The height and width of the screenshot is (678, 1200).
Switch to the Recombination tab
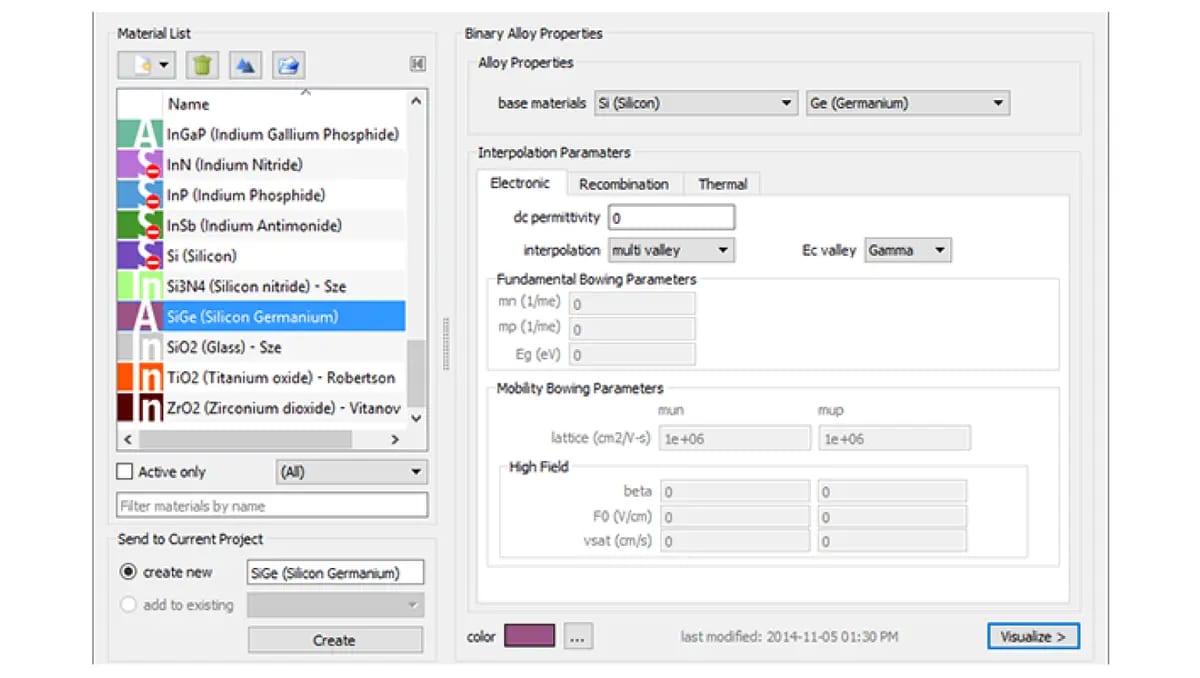point(624,184)
